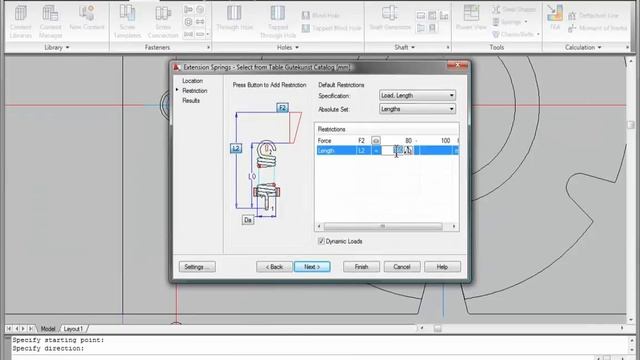
Task: Toggle the Dynamic Loads checkbox
Action: click(x=321, y=241)
